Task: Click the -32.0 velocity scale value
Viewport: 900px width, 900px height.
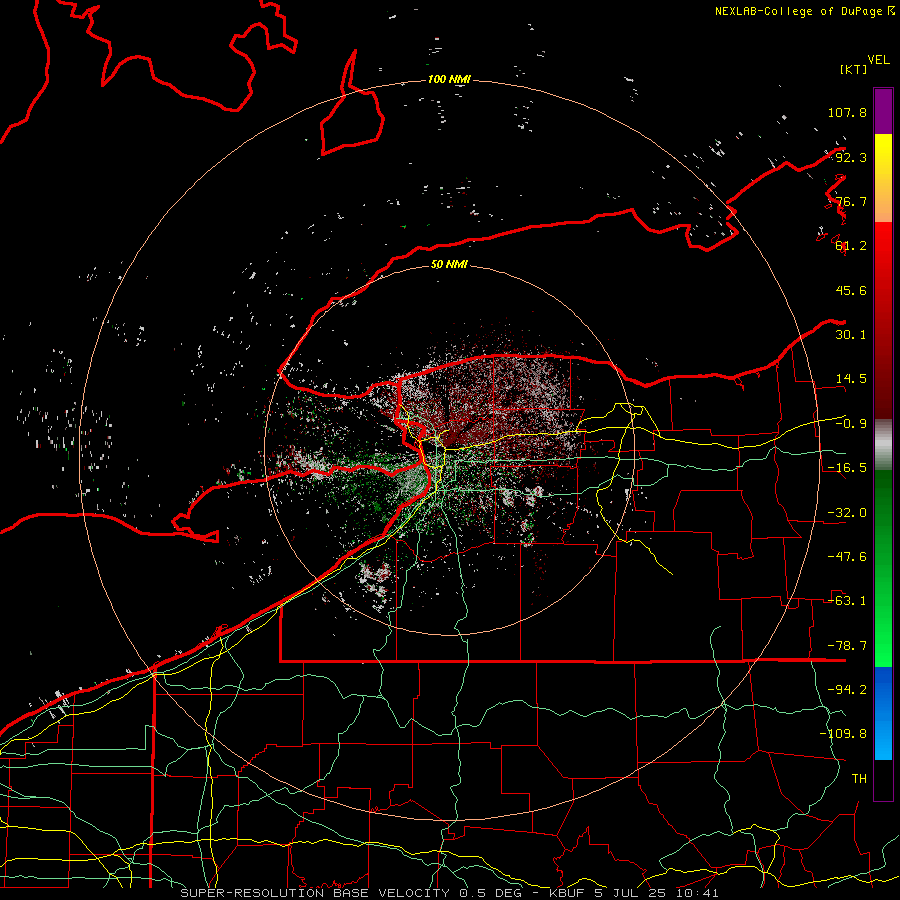Action: (847, 513)
